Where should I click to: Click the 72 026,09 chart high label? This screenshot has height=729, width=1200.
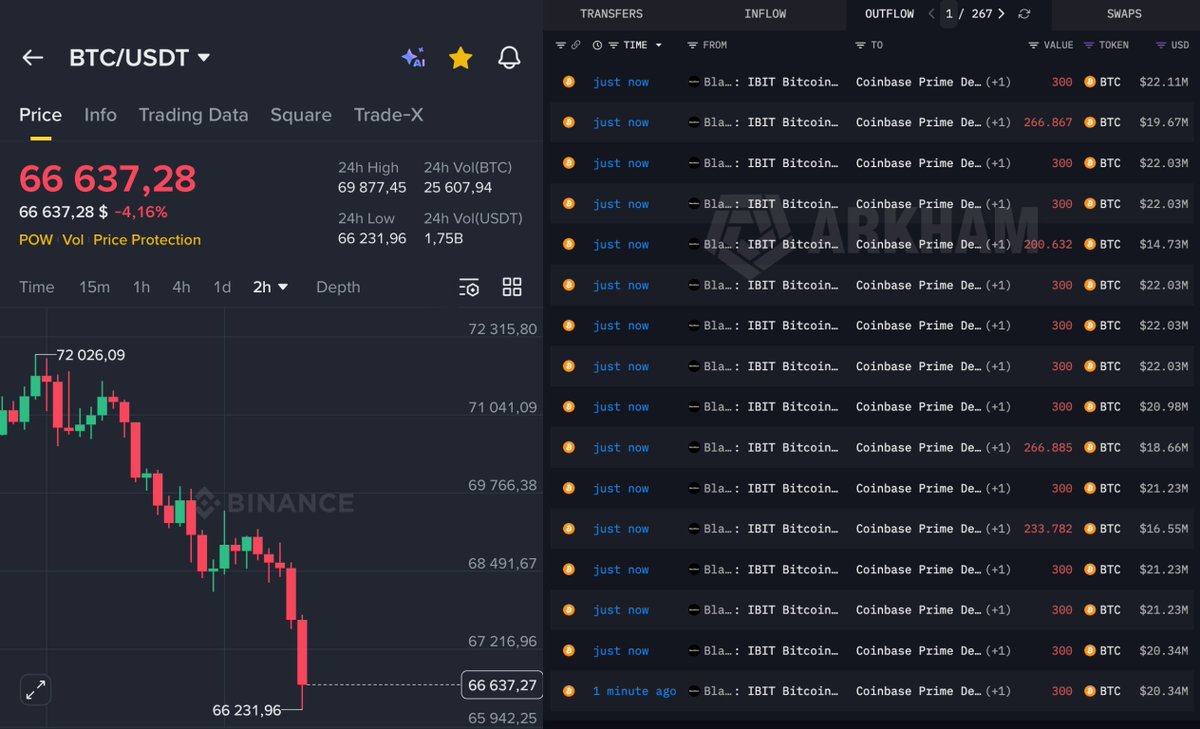click(91, 355)
